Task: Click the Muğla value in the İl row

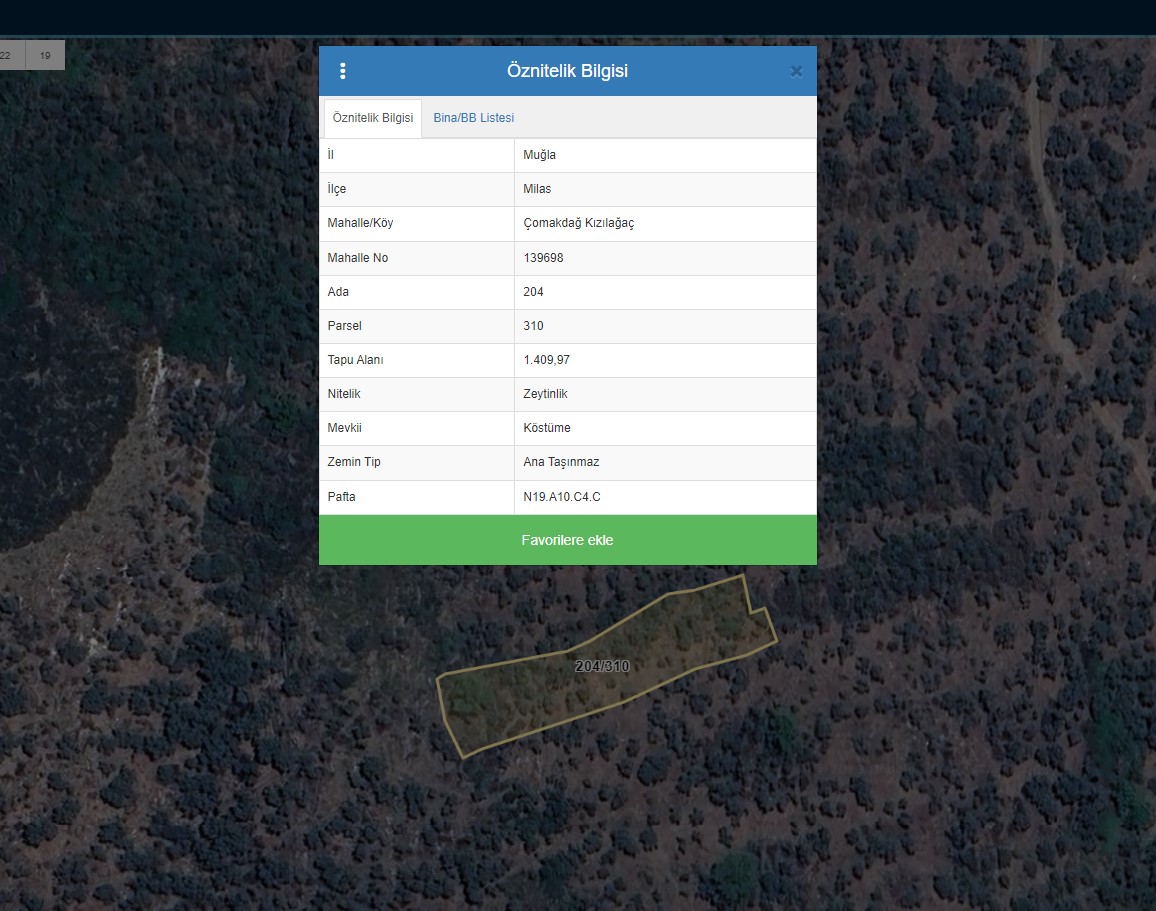Action: pyautogui.click(x=540, y=155)
